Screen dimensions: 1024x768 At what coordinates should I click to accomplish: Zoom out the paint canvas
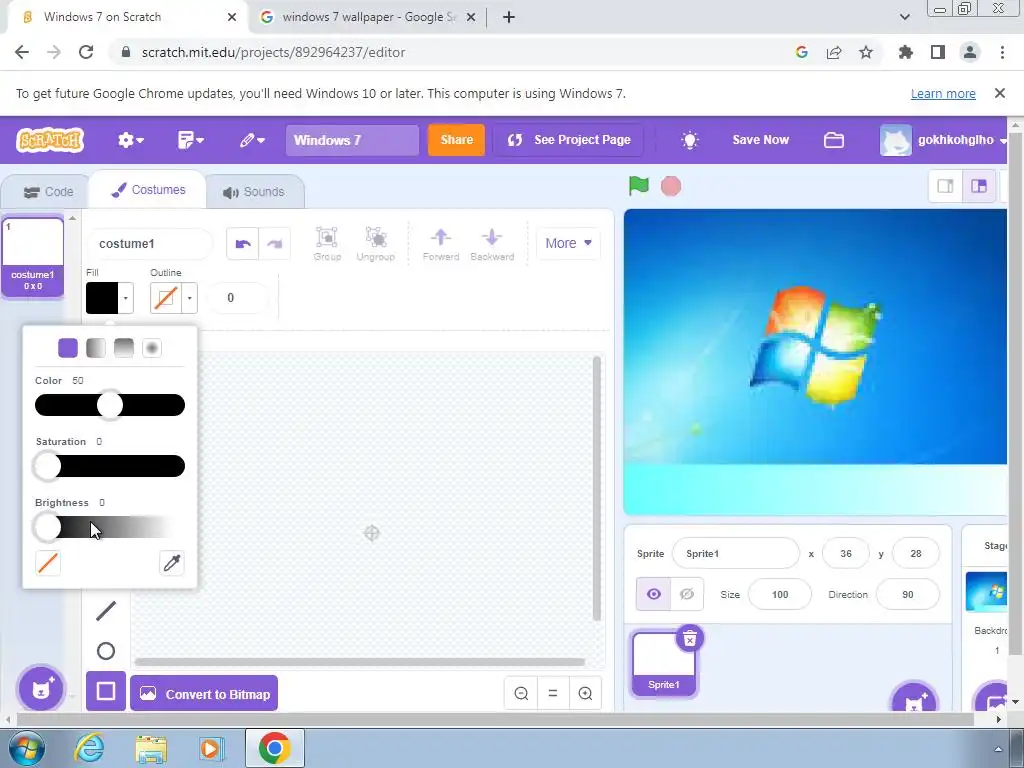click(521, 694)
